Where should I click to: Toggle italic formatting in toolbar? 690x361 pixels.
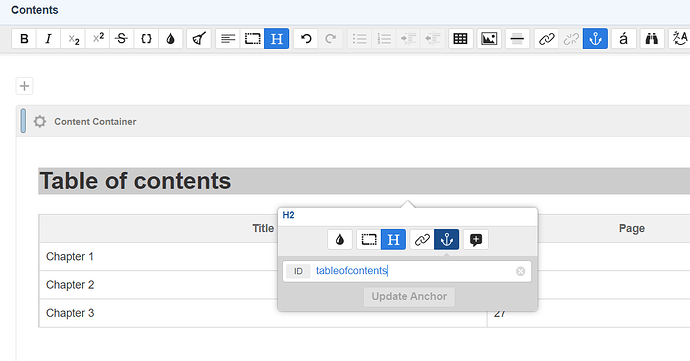click(48, 39)
